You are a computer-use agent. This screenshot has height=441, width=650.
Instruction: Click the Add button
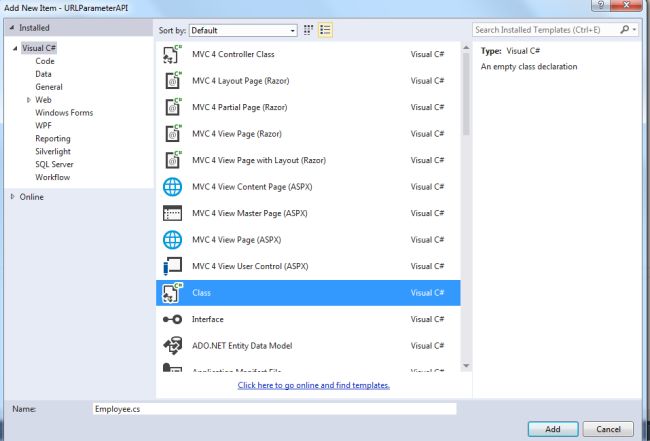coord(553,429)
